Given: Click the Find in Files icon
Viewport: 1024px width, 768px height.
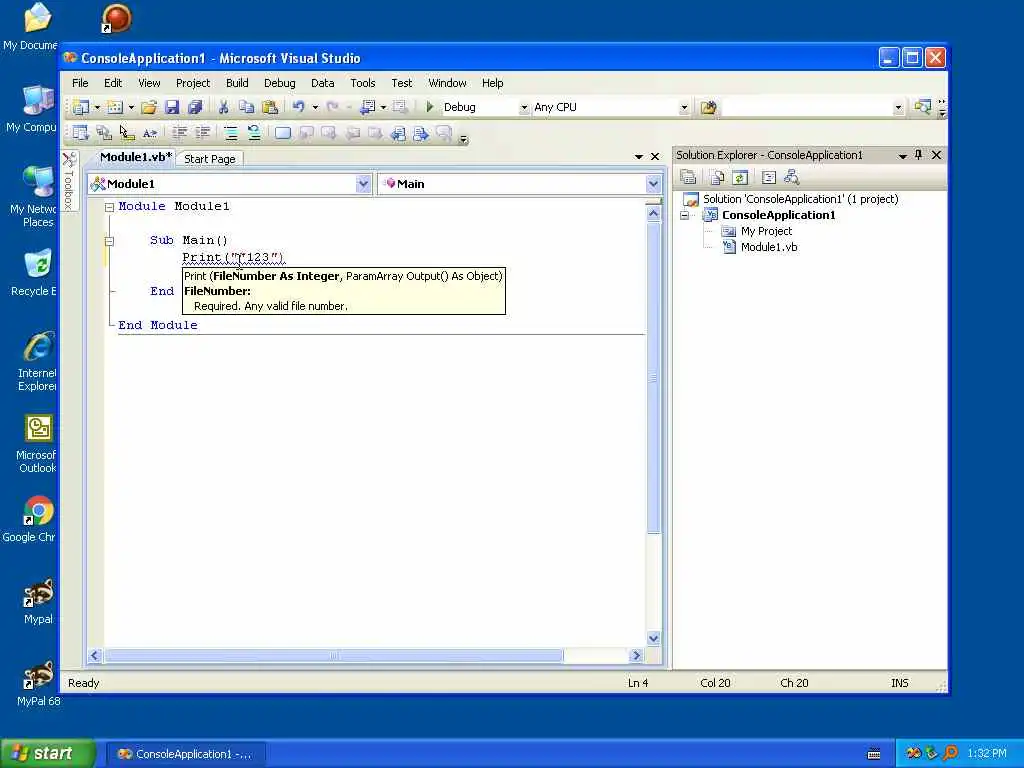Looking at the screenshot, I should point(709,107).
